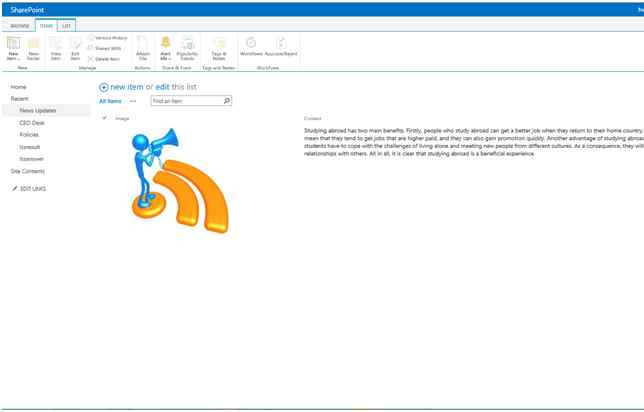Click the Attach File ribbon icon
The height and width of the screenshot is (412, 644).
pos(143,48)
